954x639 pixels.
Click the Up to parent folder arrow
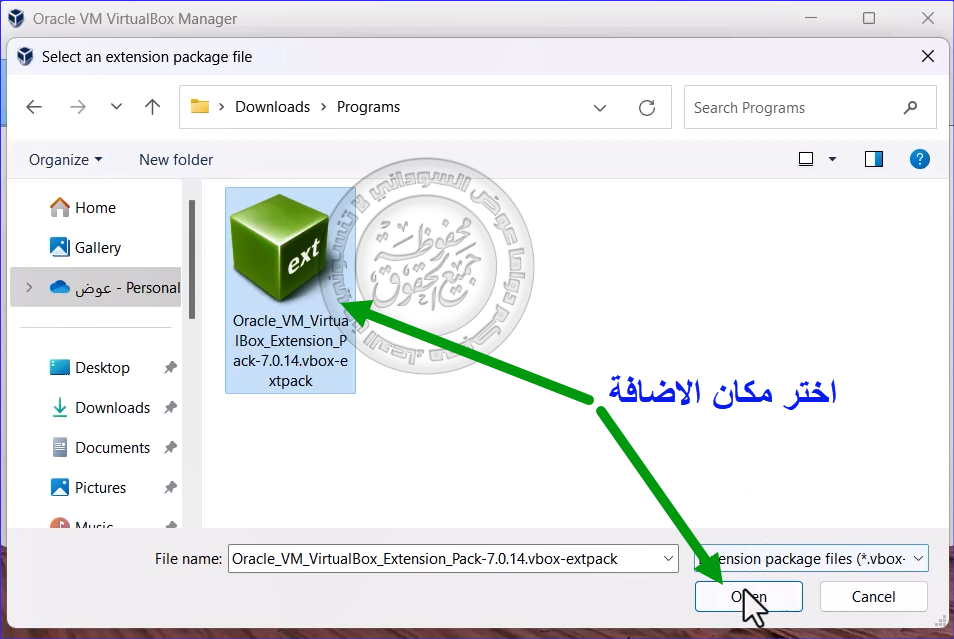click(x=152, y=107)
